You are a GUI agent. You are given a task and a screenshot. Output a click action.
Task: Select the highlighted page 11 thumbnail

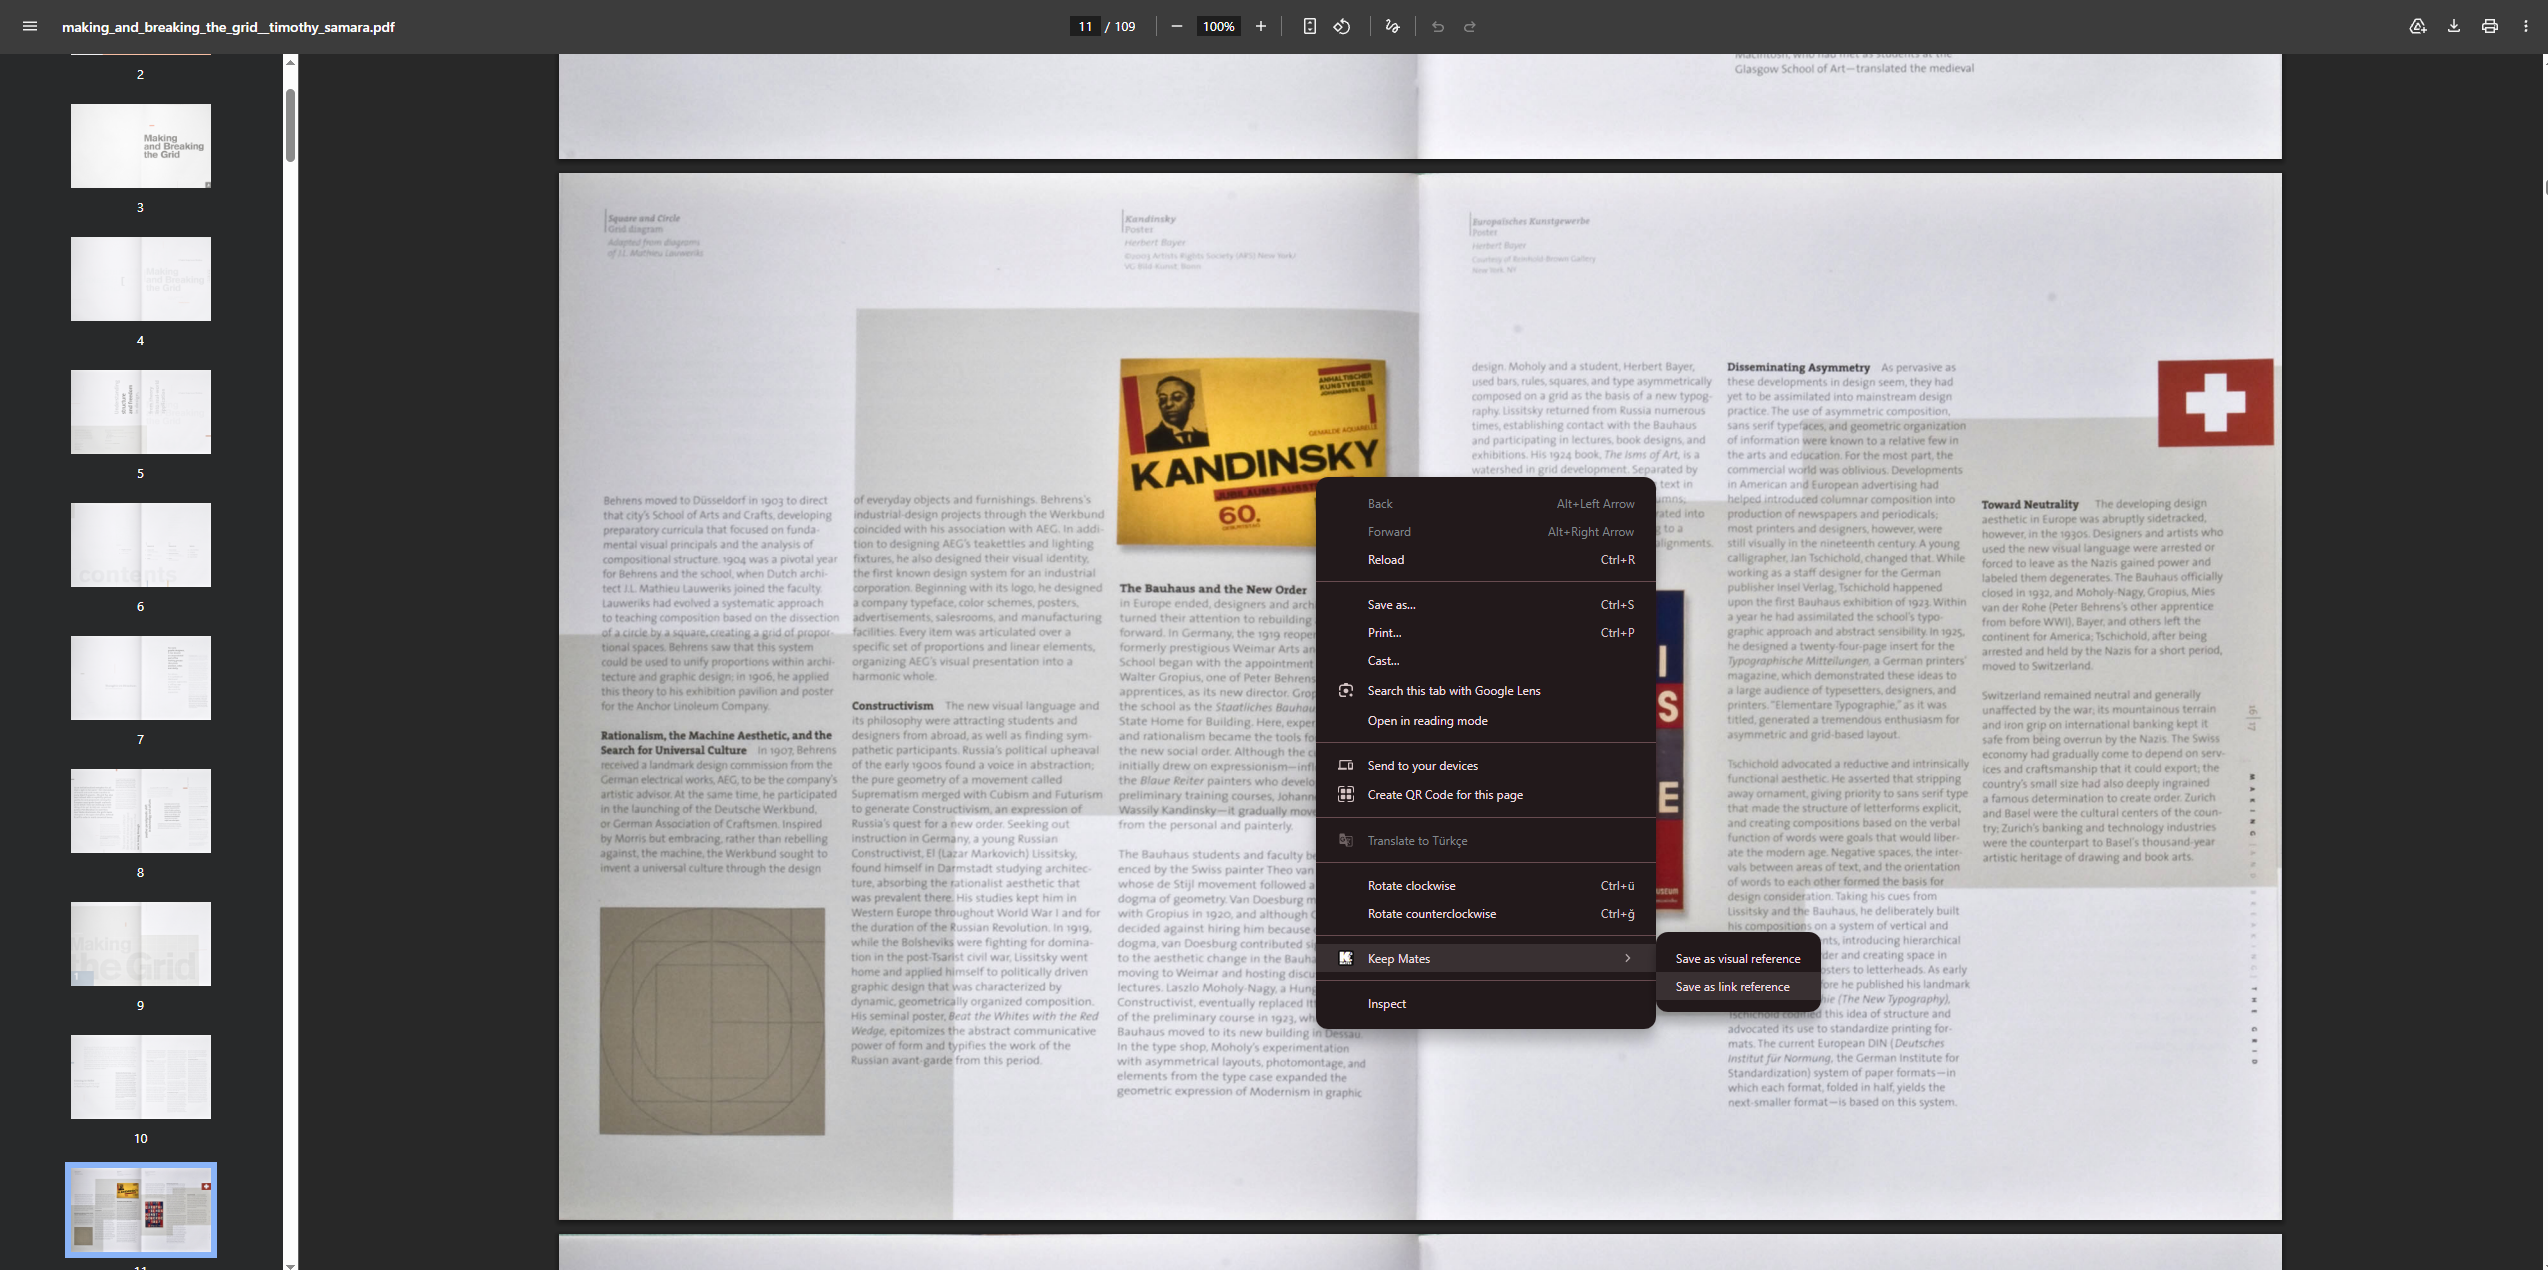(x=141, y=1210)
